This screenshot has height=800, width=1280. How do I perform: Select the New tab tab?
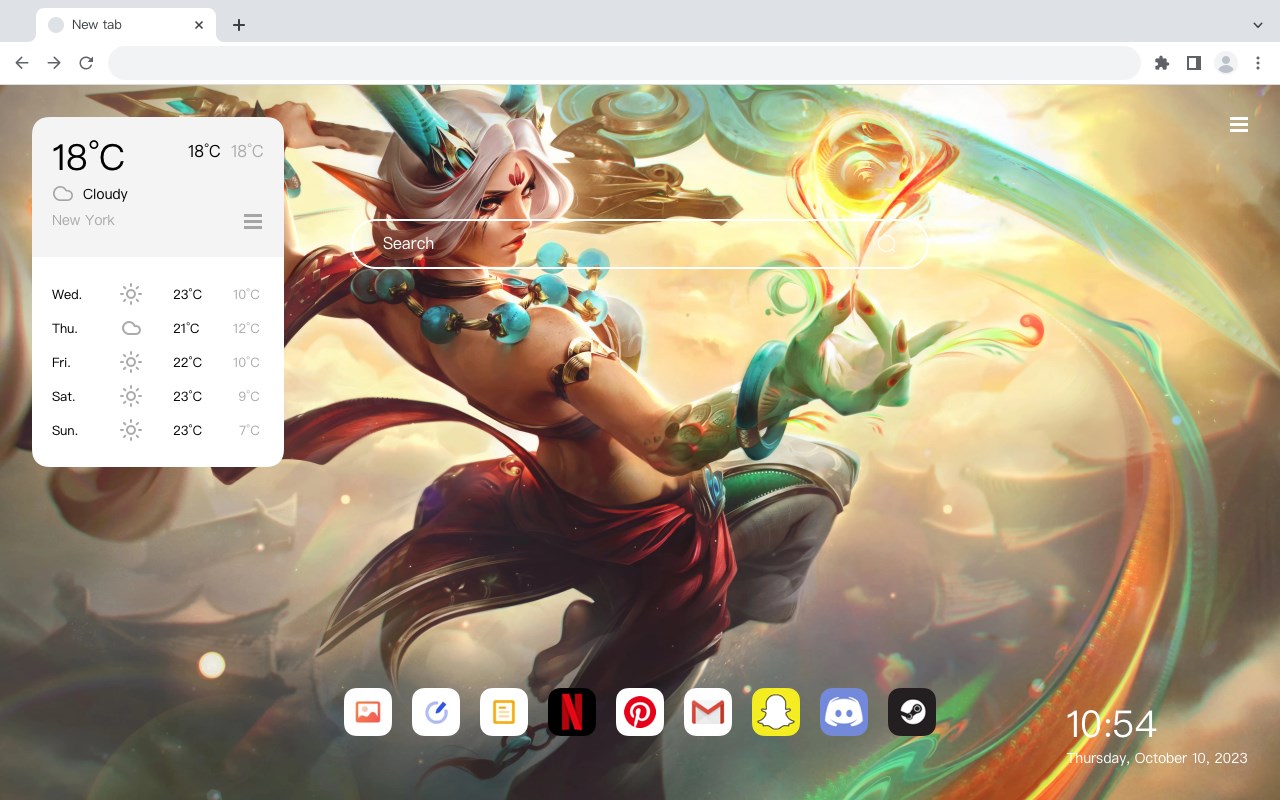point(126,25)
